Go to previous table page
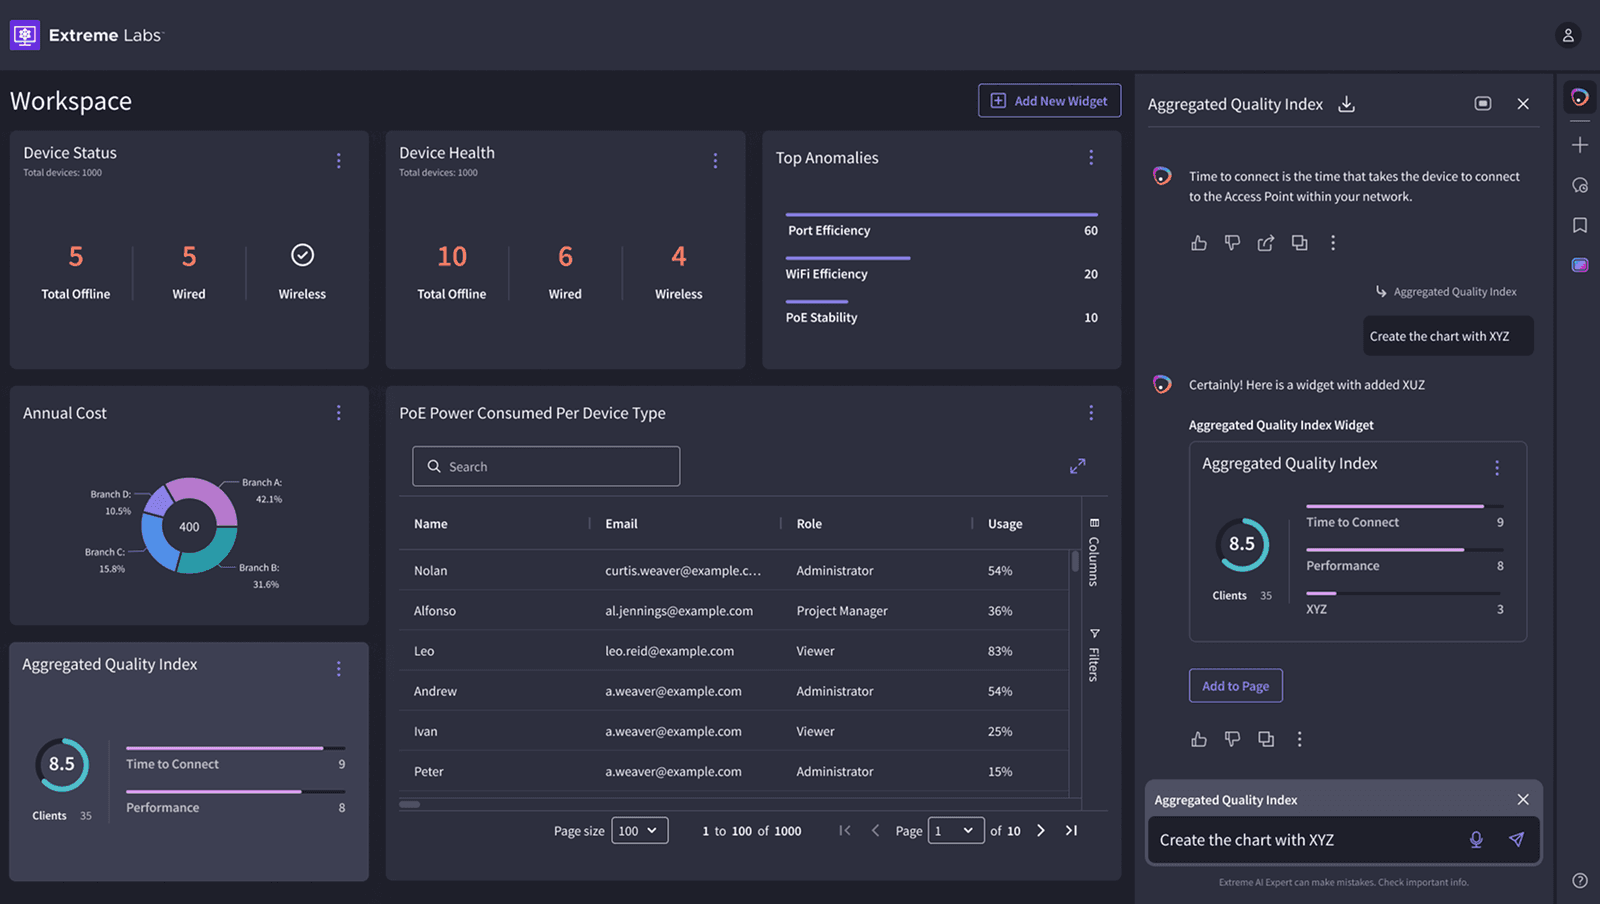The image size is (1600, 904). pos(875,830)
